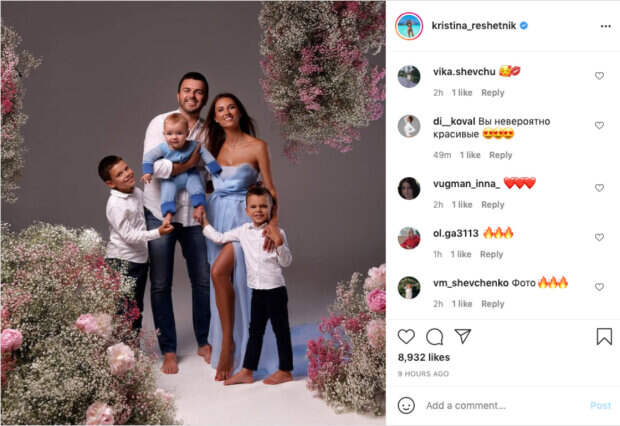Open emoji picker smiley icon

coord(406,405)
